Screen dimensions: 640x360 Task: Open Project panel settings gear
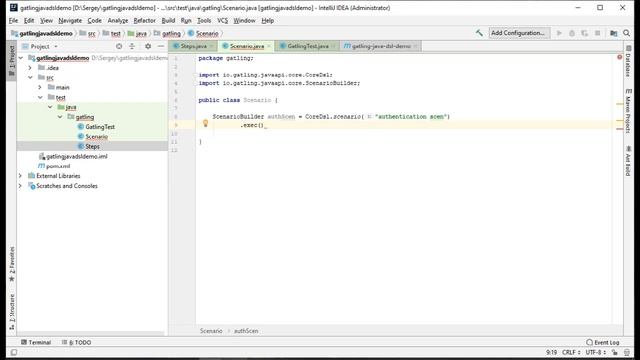click(x=148, y=47)
